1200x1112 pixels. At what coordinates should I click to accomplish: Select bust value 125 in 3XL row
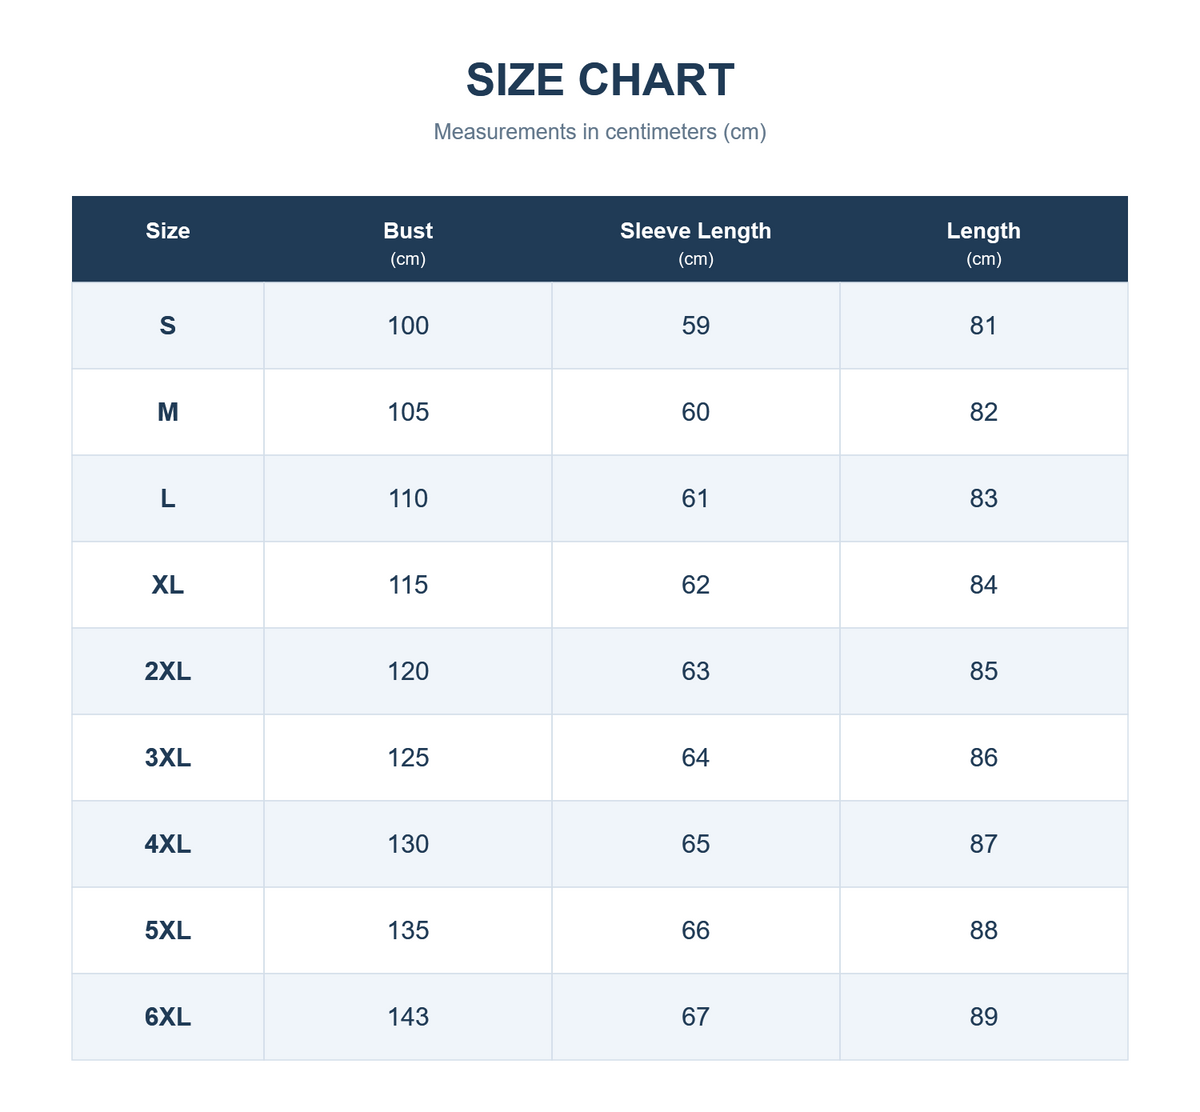[x=408, y=758]
